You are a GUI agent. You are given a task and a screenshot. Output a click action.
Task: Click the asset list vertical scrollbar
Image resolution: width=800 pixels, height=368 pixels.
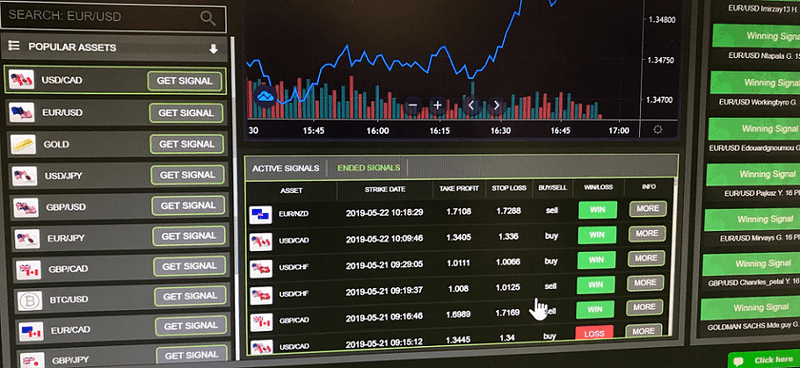(233, 199)
